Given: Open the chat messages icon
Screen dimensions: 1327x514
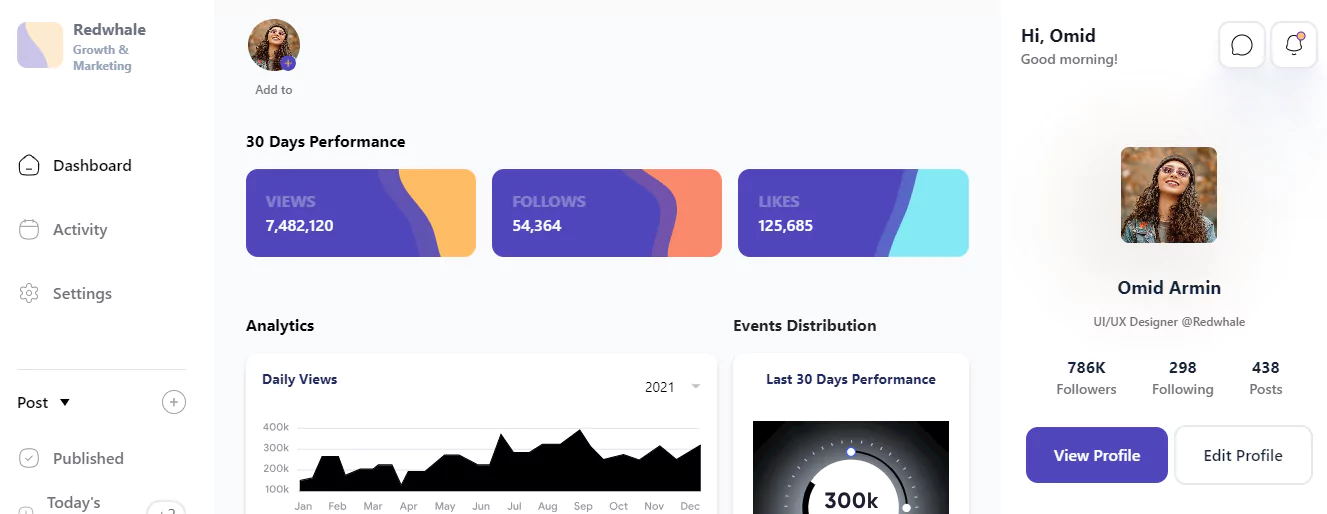Looking at the screenshot, I should 1242,45.
